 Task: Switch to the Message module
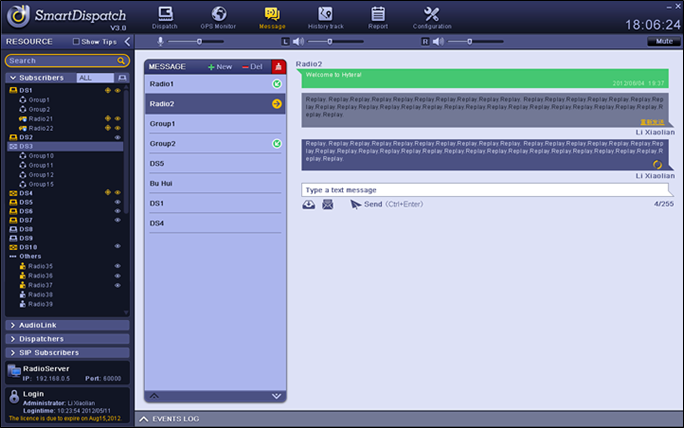coord(272,17)
